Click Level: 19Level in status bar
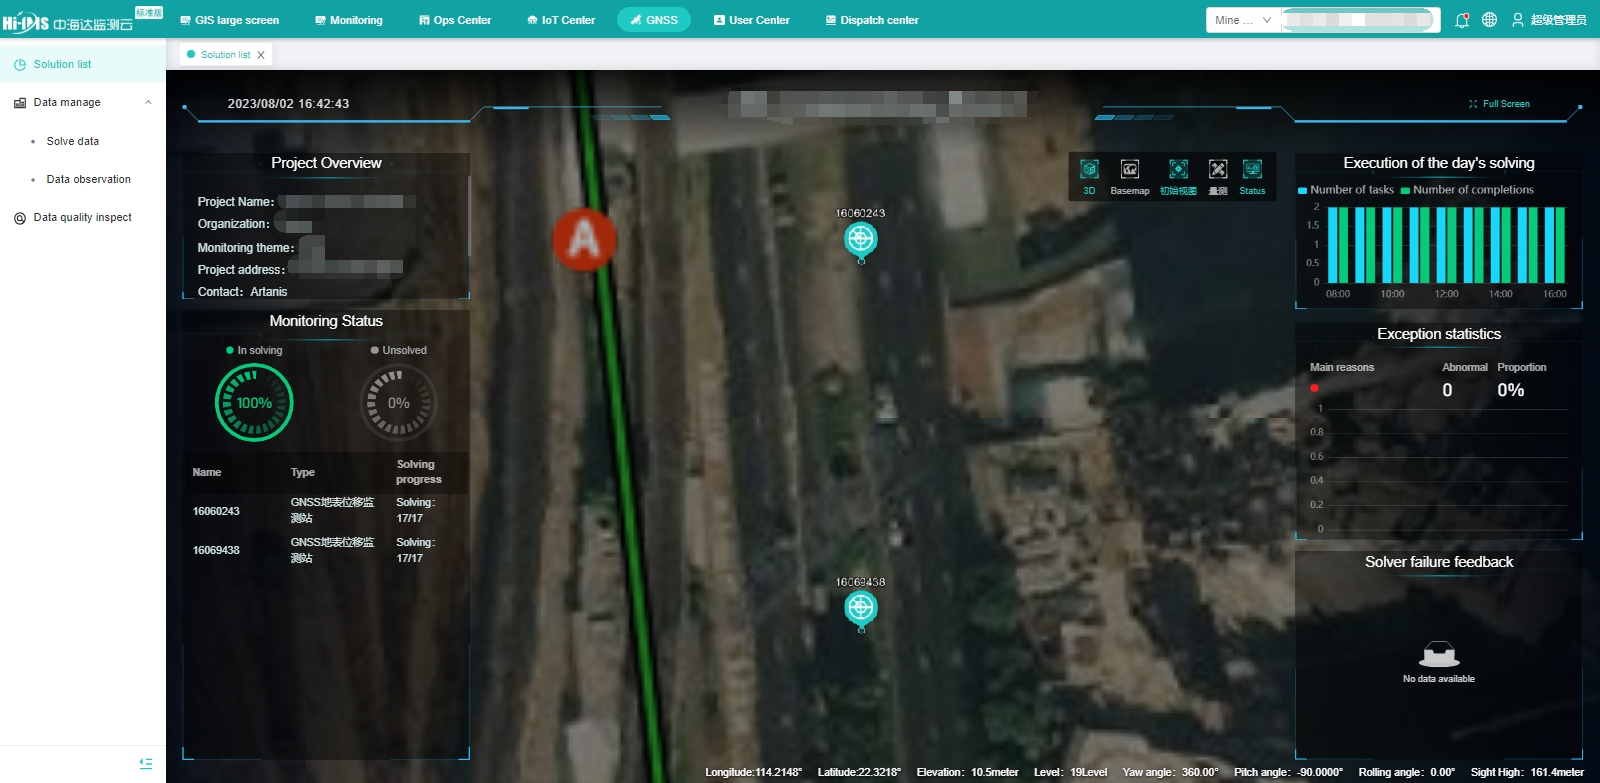This screenshot has height=783, width=1600. click(x=1070, y=772)
